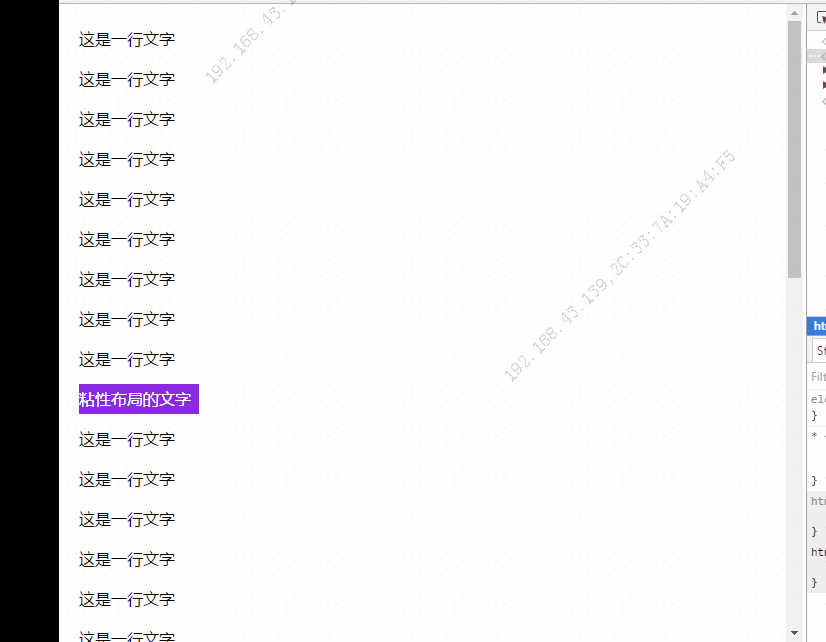Select the closing tag below the expandable nodes
Image resolution: width=826 pixels, height=642 pixels.
(x=823, y=101)
